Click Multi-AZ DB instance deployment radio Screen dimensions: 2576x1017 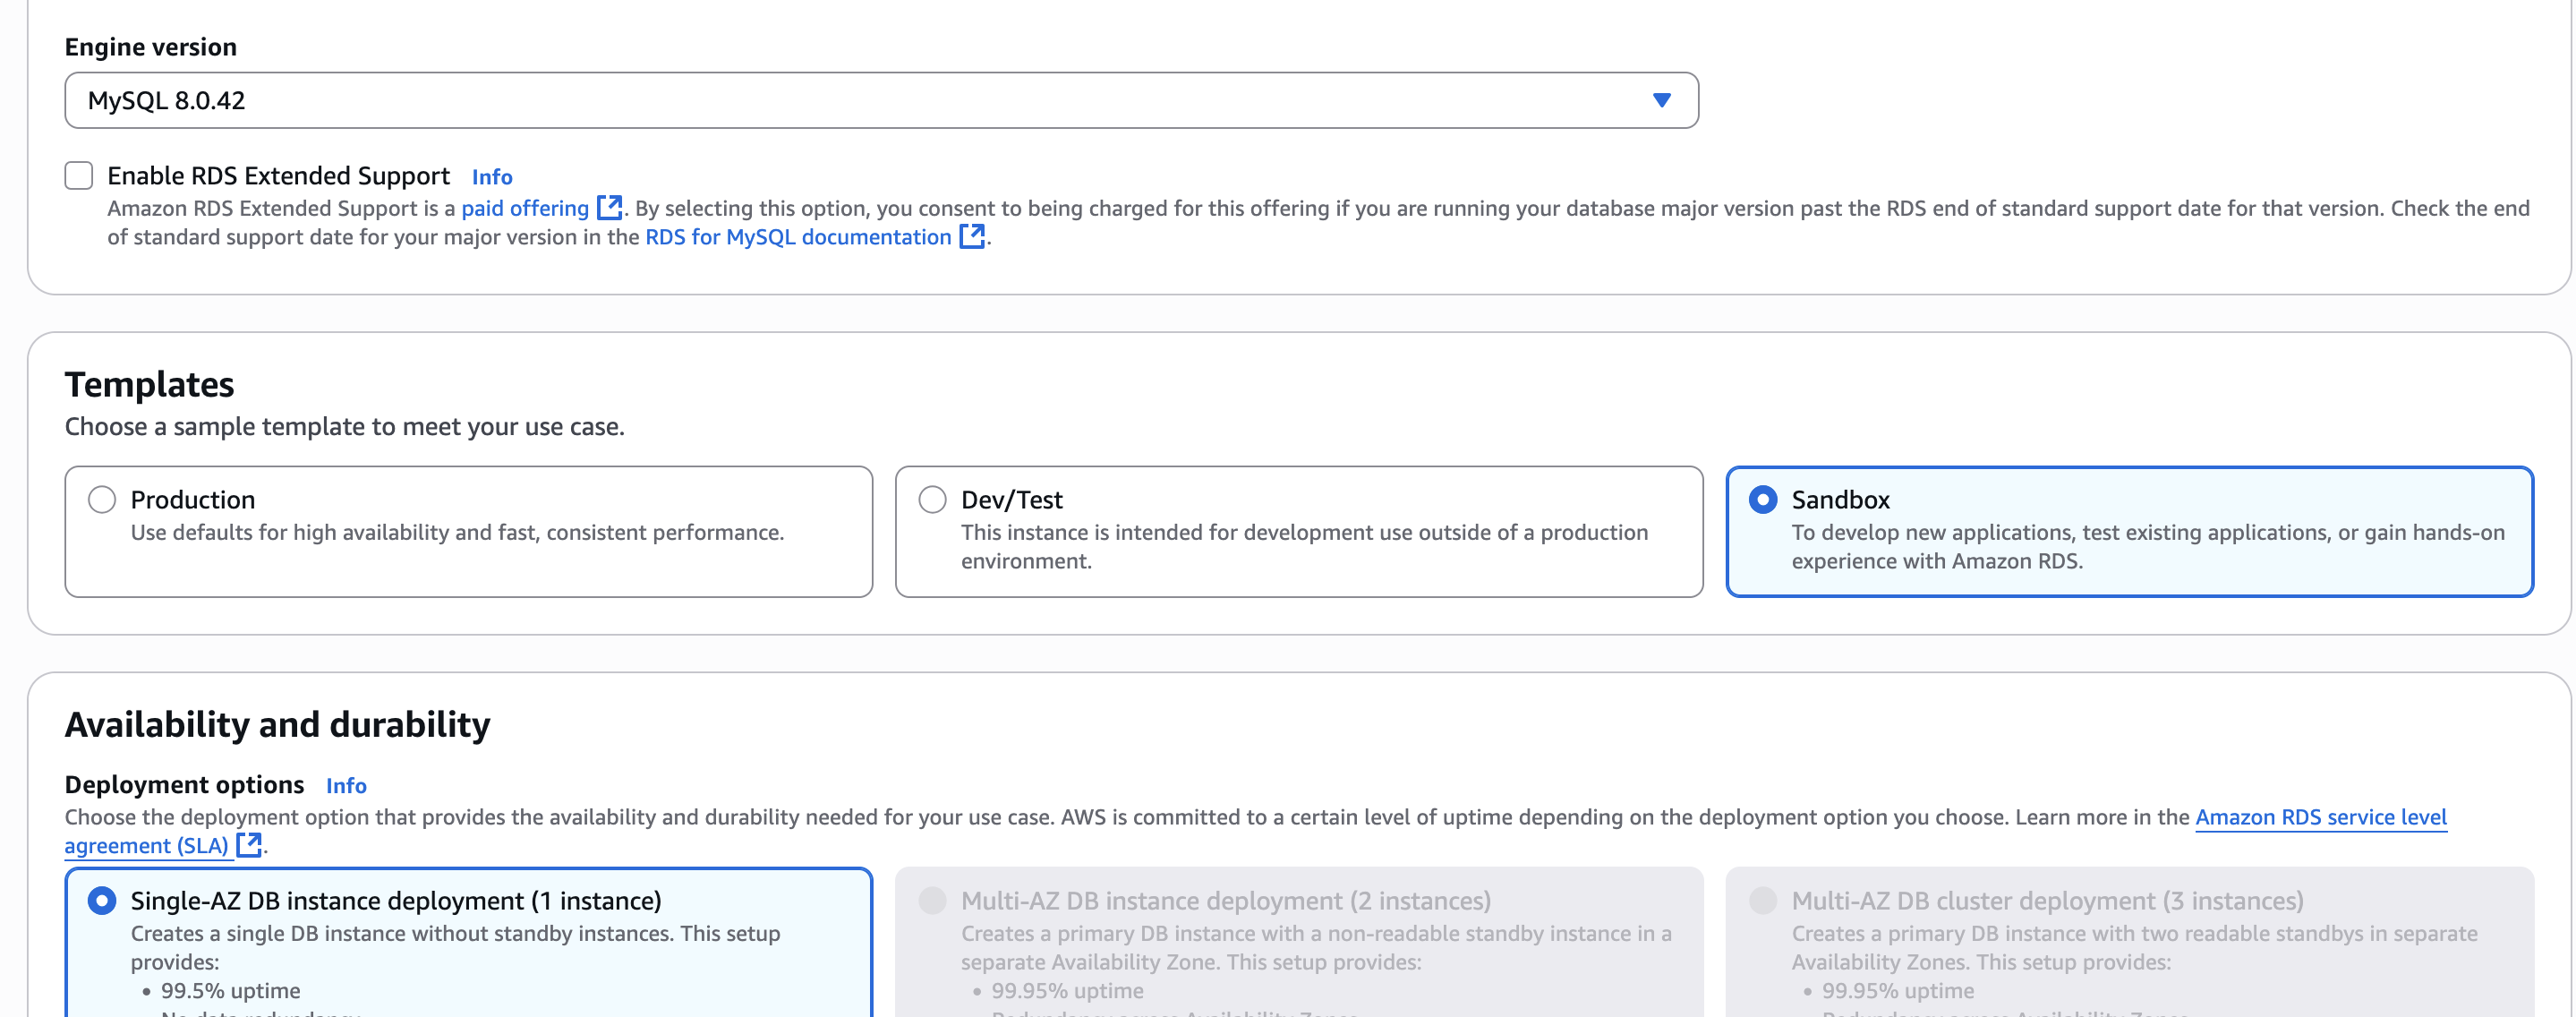pos(932,901)
